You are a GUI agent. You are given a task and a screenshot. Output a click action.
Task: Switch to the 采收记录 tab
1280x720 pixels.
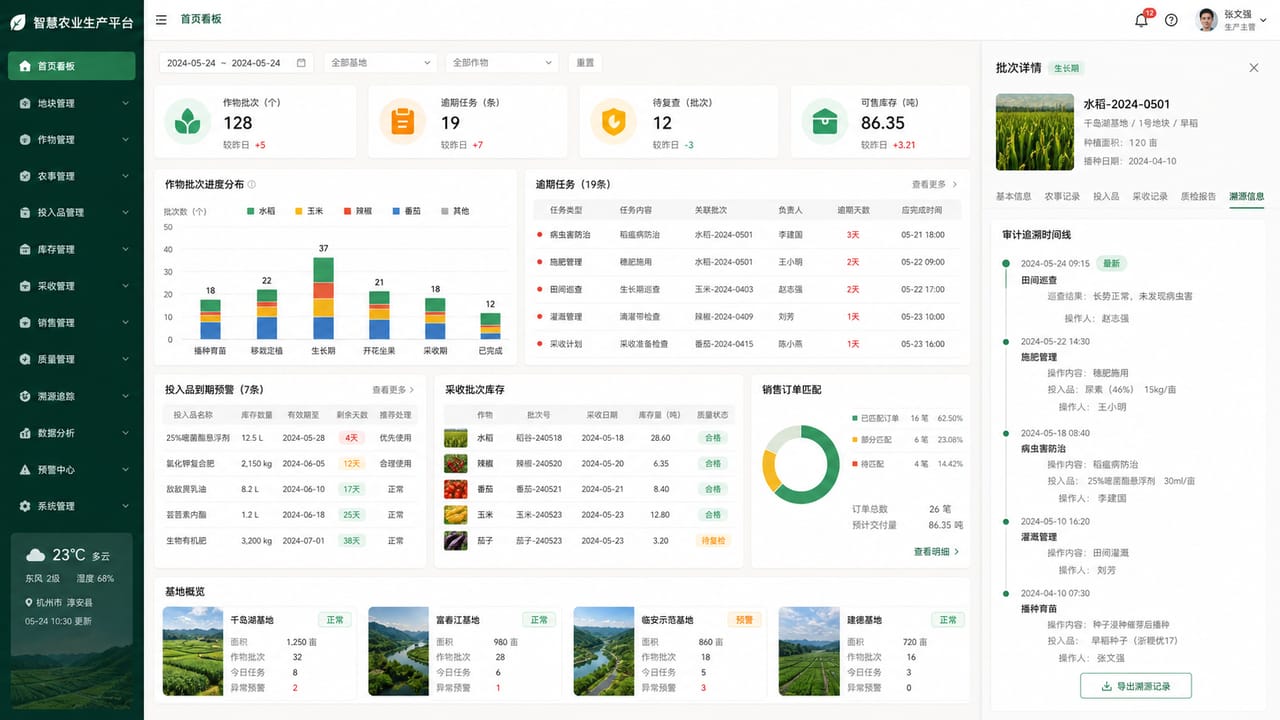pyautogui.click(x=1149, y=196)
